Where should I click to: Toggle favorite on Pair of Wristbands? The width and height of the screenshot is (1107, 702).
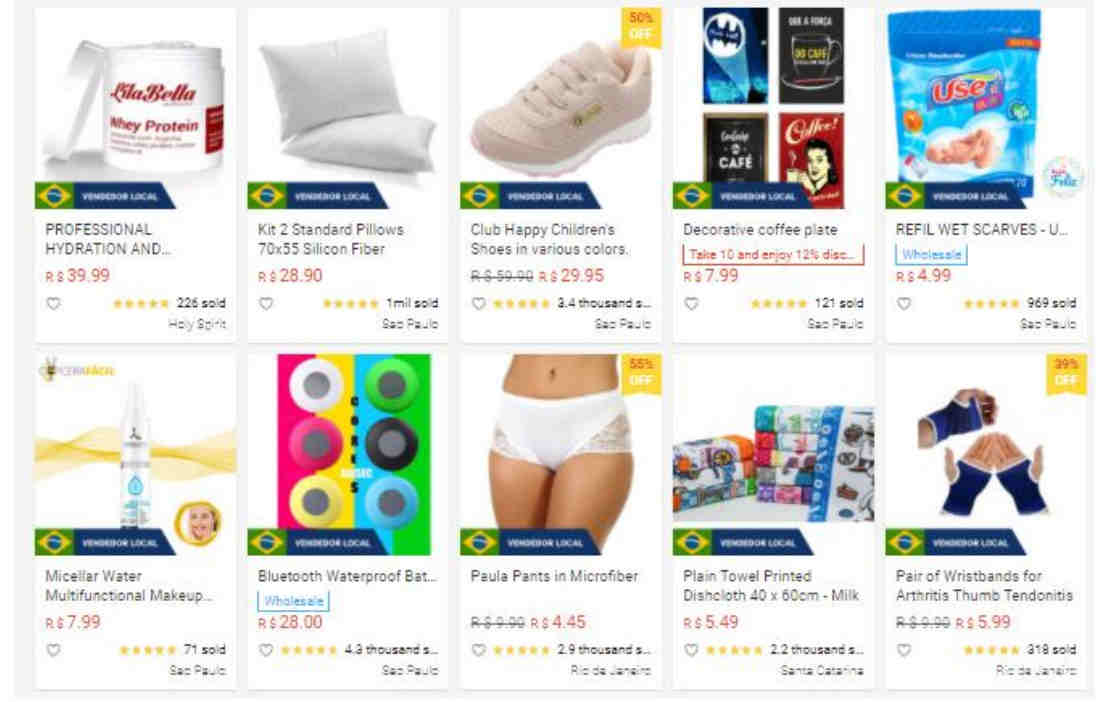[x=904, y=650]
